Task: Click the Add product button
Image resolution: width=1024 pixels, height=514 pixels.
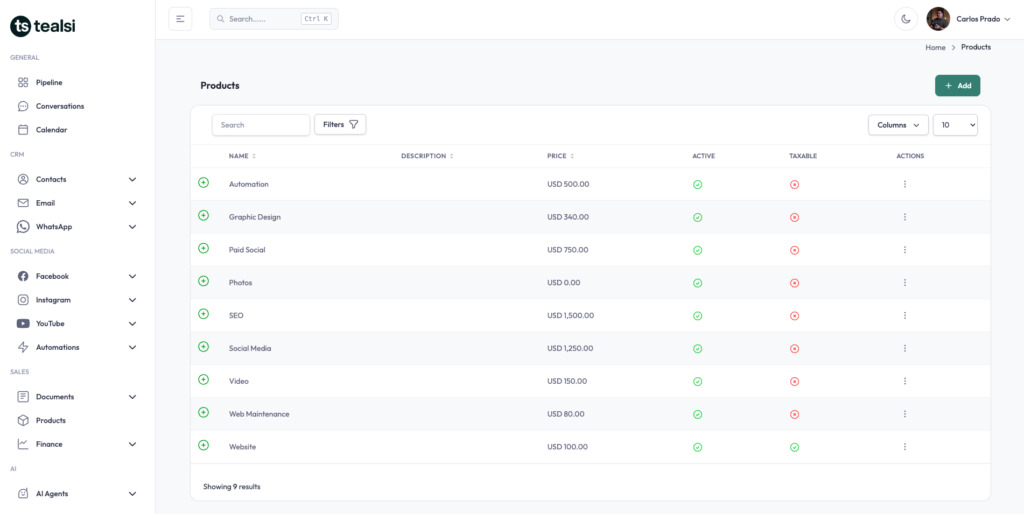Action: 957,86
